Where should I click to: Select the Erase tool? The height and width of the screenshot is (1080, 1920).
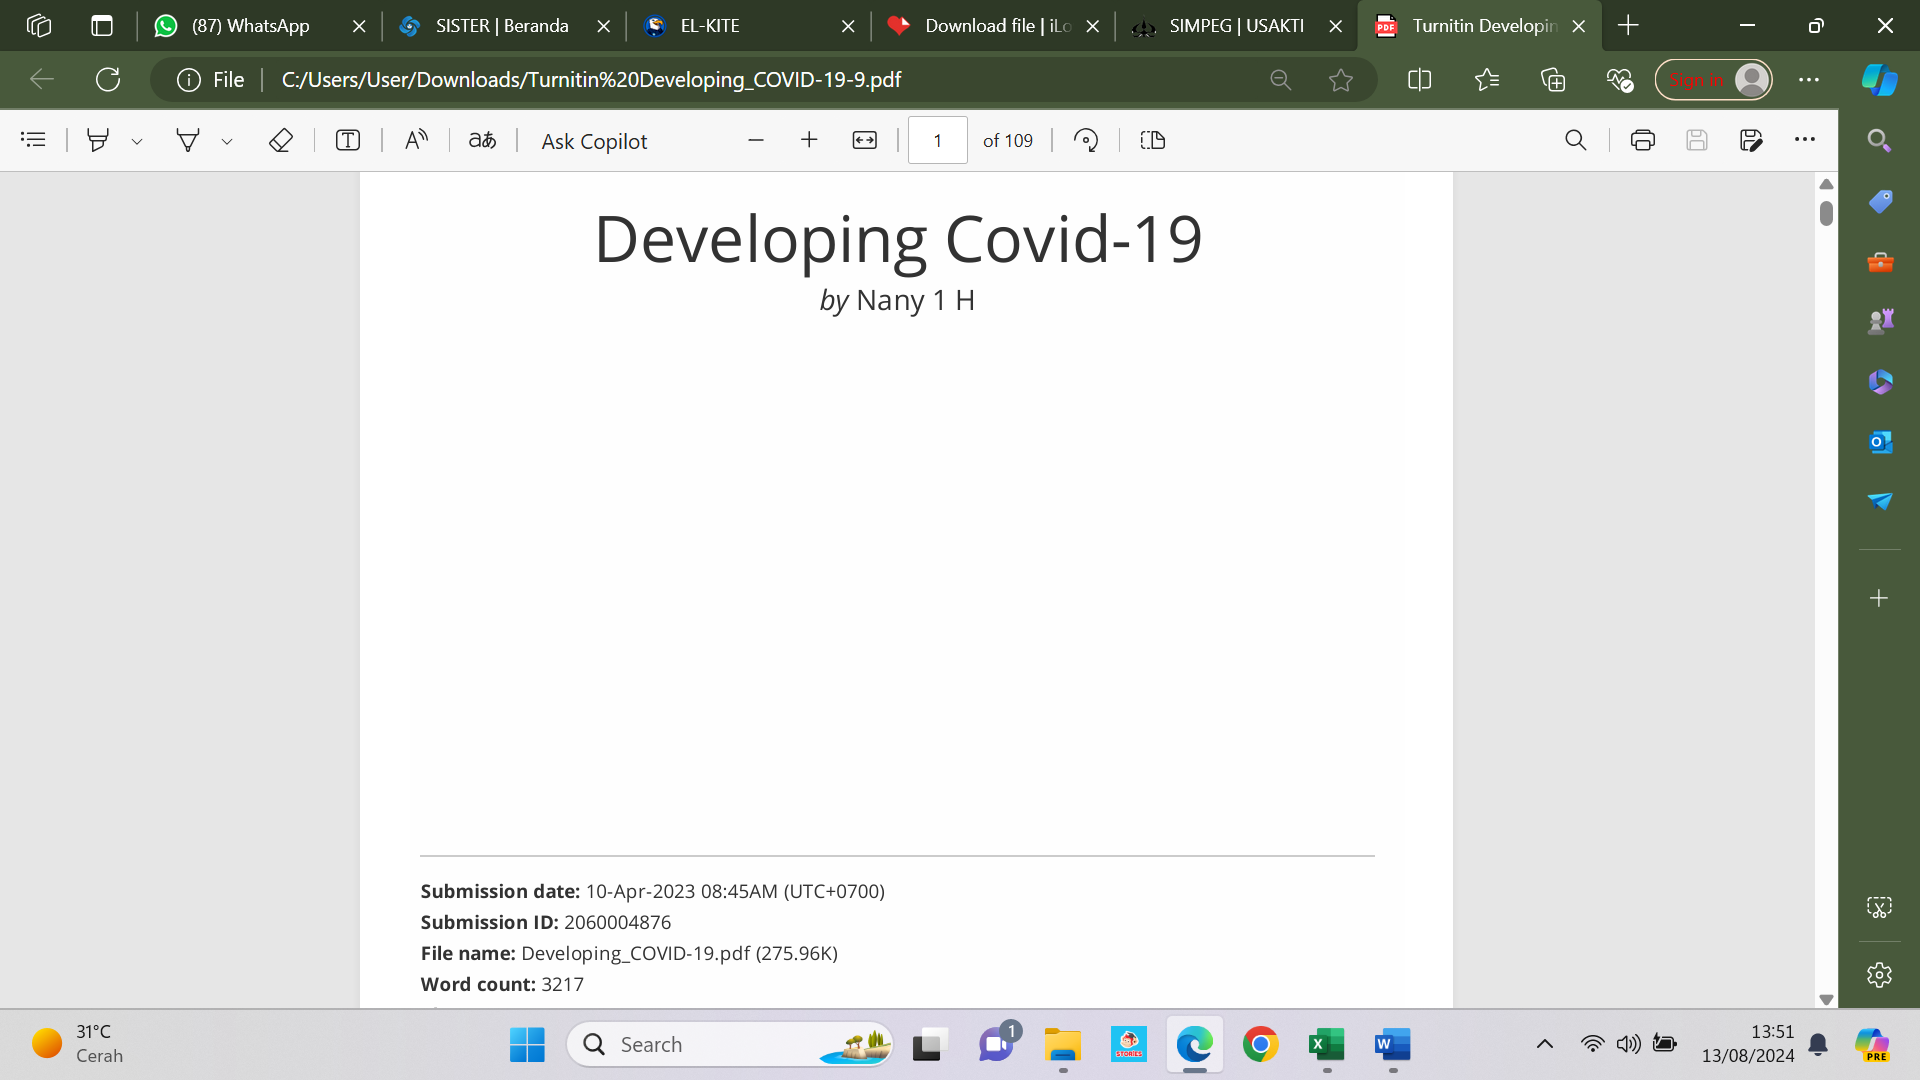[x=281, y=140]
